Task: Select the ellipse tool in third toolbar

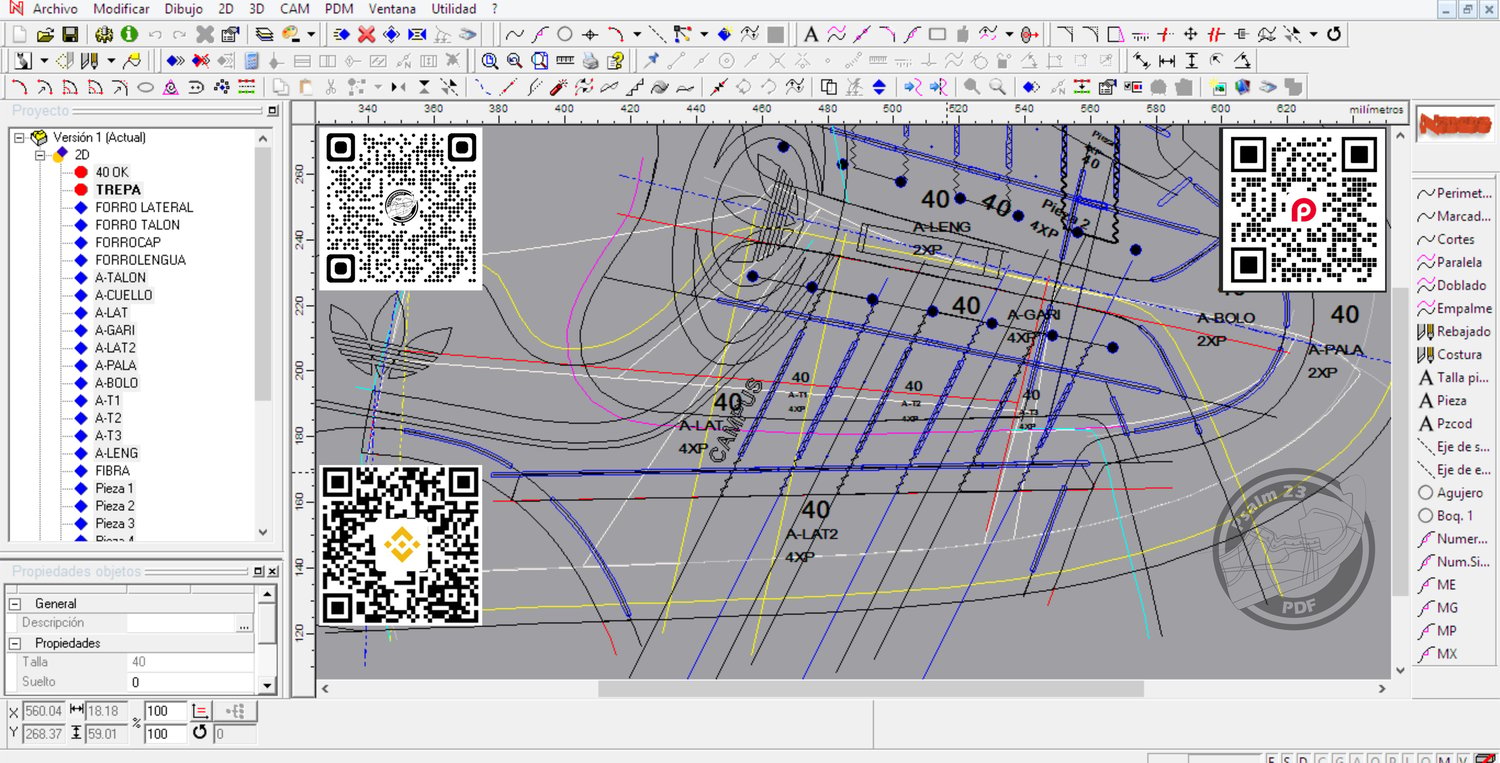Action: (x=145, y=87)
